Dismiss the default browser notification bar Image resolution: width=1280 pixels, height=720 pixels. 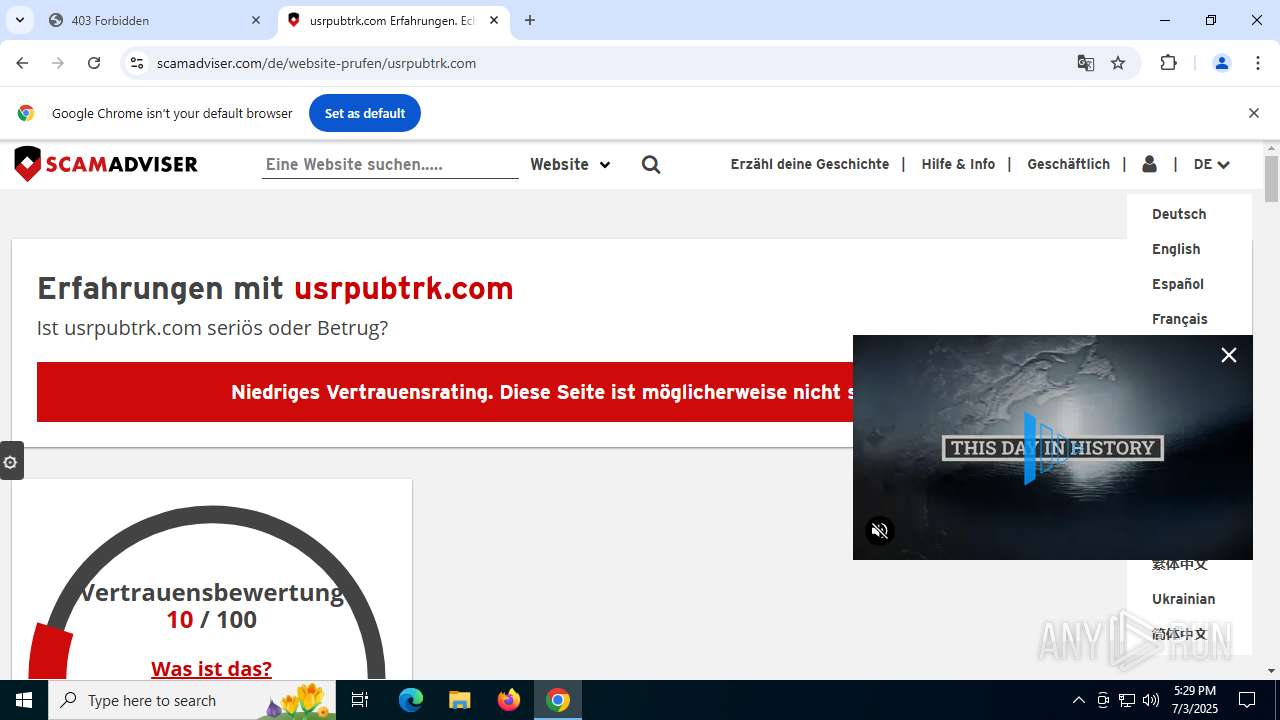[x=1253, y=113]
